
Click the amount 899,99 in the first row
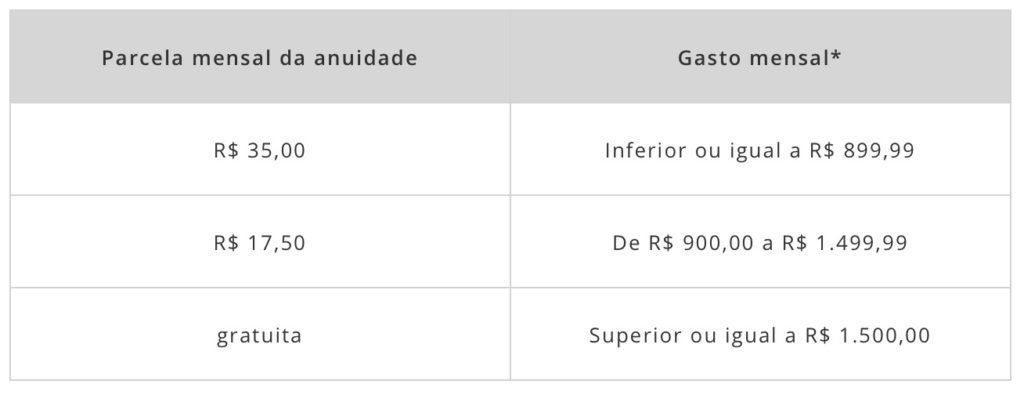[879, 151]
